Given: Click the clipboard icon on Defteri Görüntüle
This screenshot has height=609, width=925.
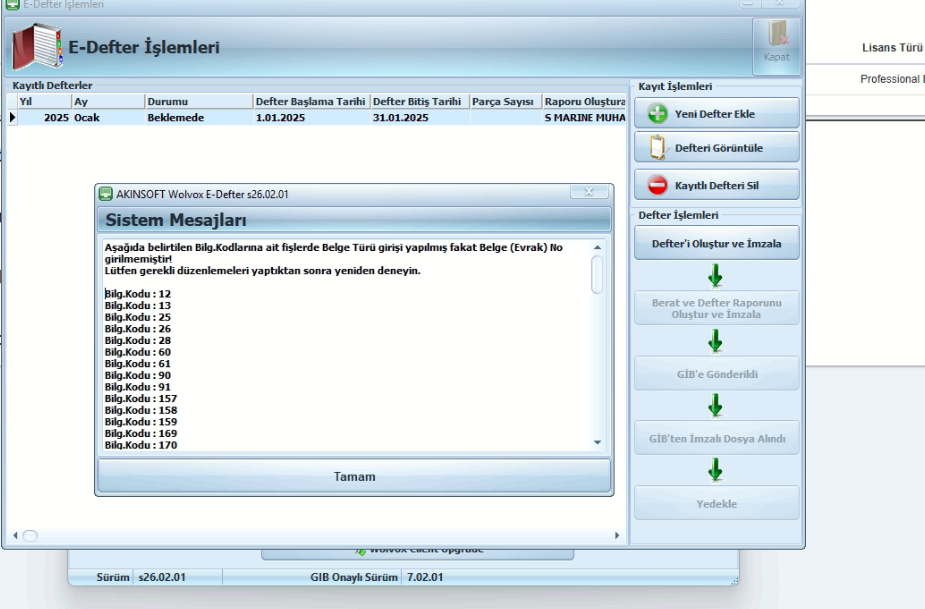Looking at the screenshot, I should tap(657, 148).
